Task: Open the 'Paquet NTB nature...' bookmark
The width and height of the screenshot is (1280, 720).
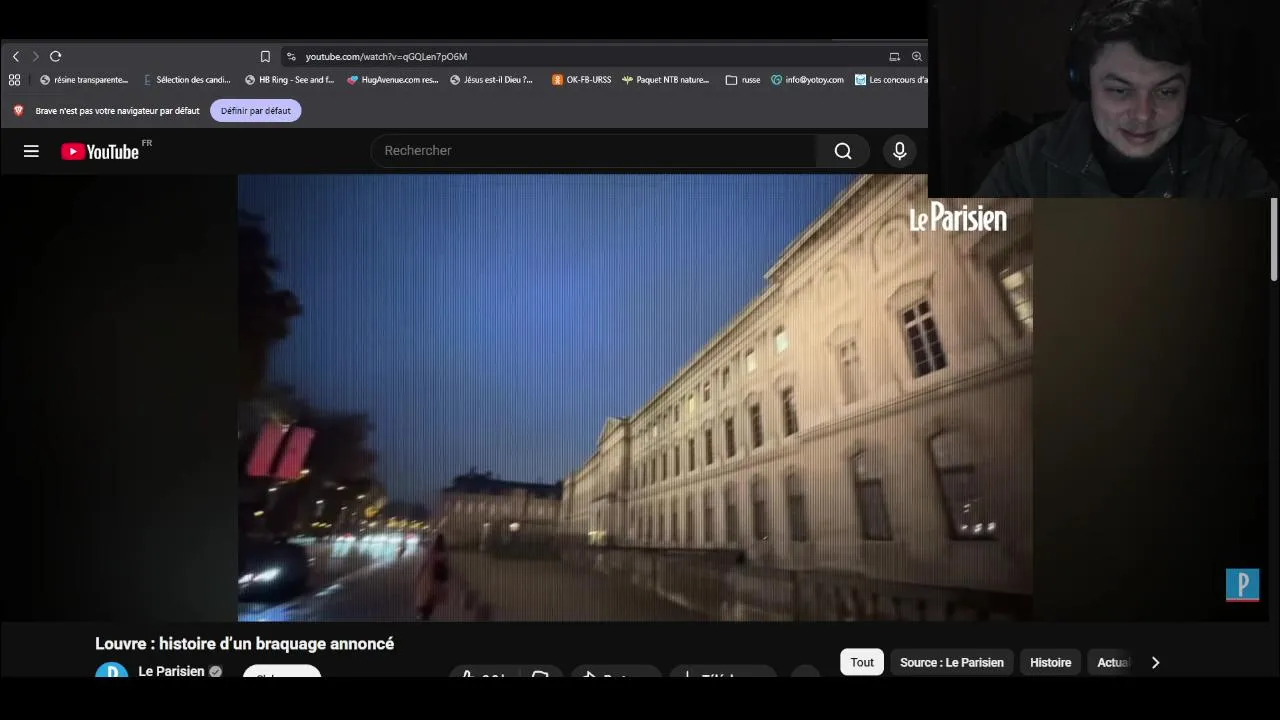Action: pyautogui.click(x=665, y=80)
